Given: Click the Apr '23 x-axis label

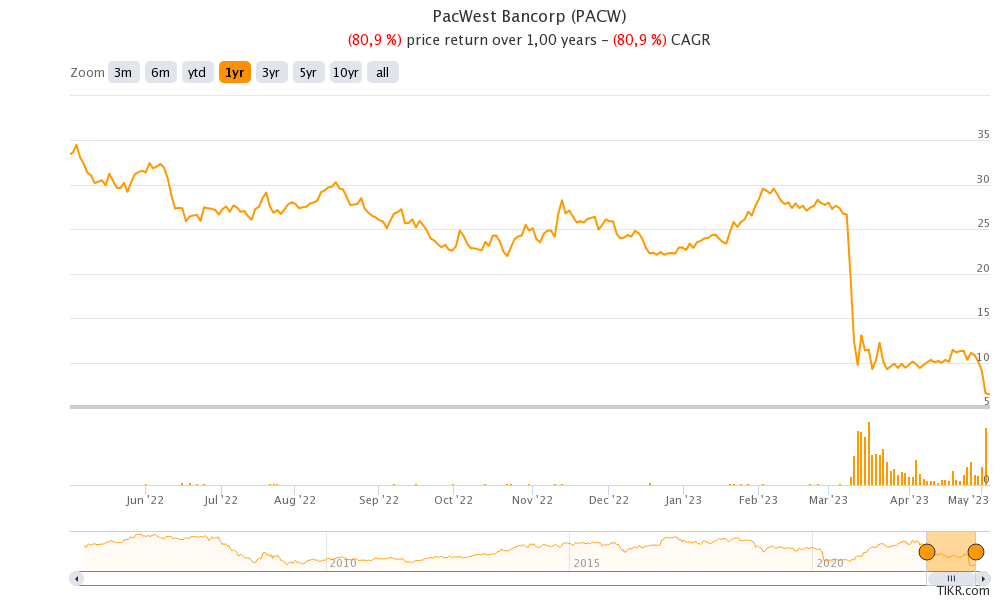Looking at the screenshot, I should 909,500.
